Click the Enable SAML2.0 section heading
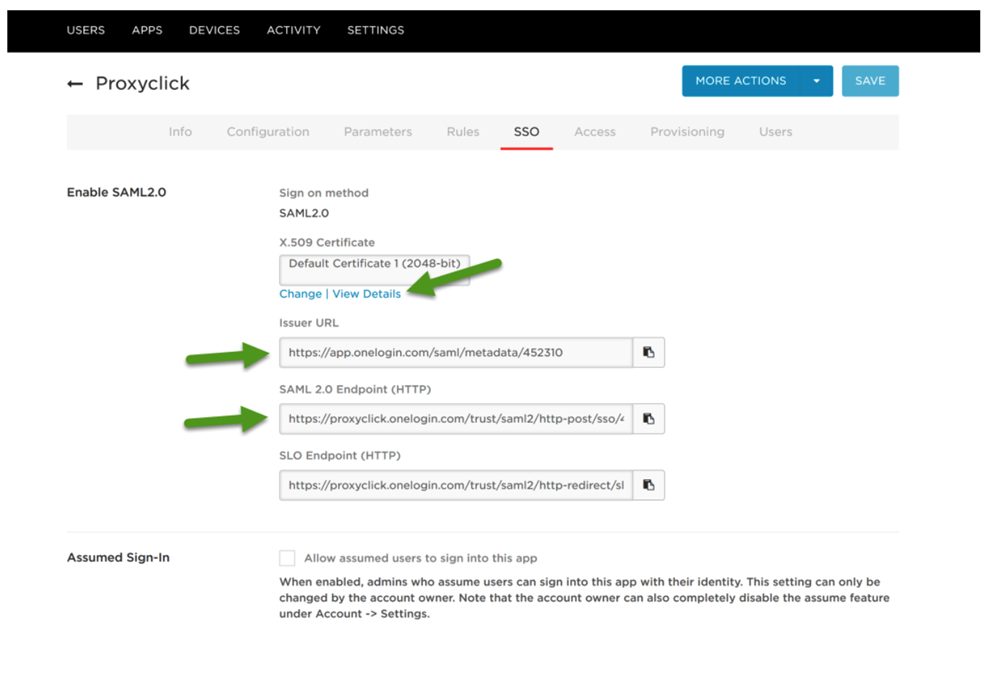 117,192
